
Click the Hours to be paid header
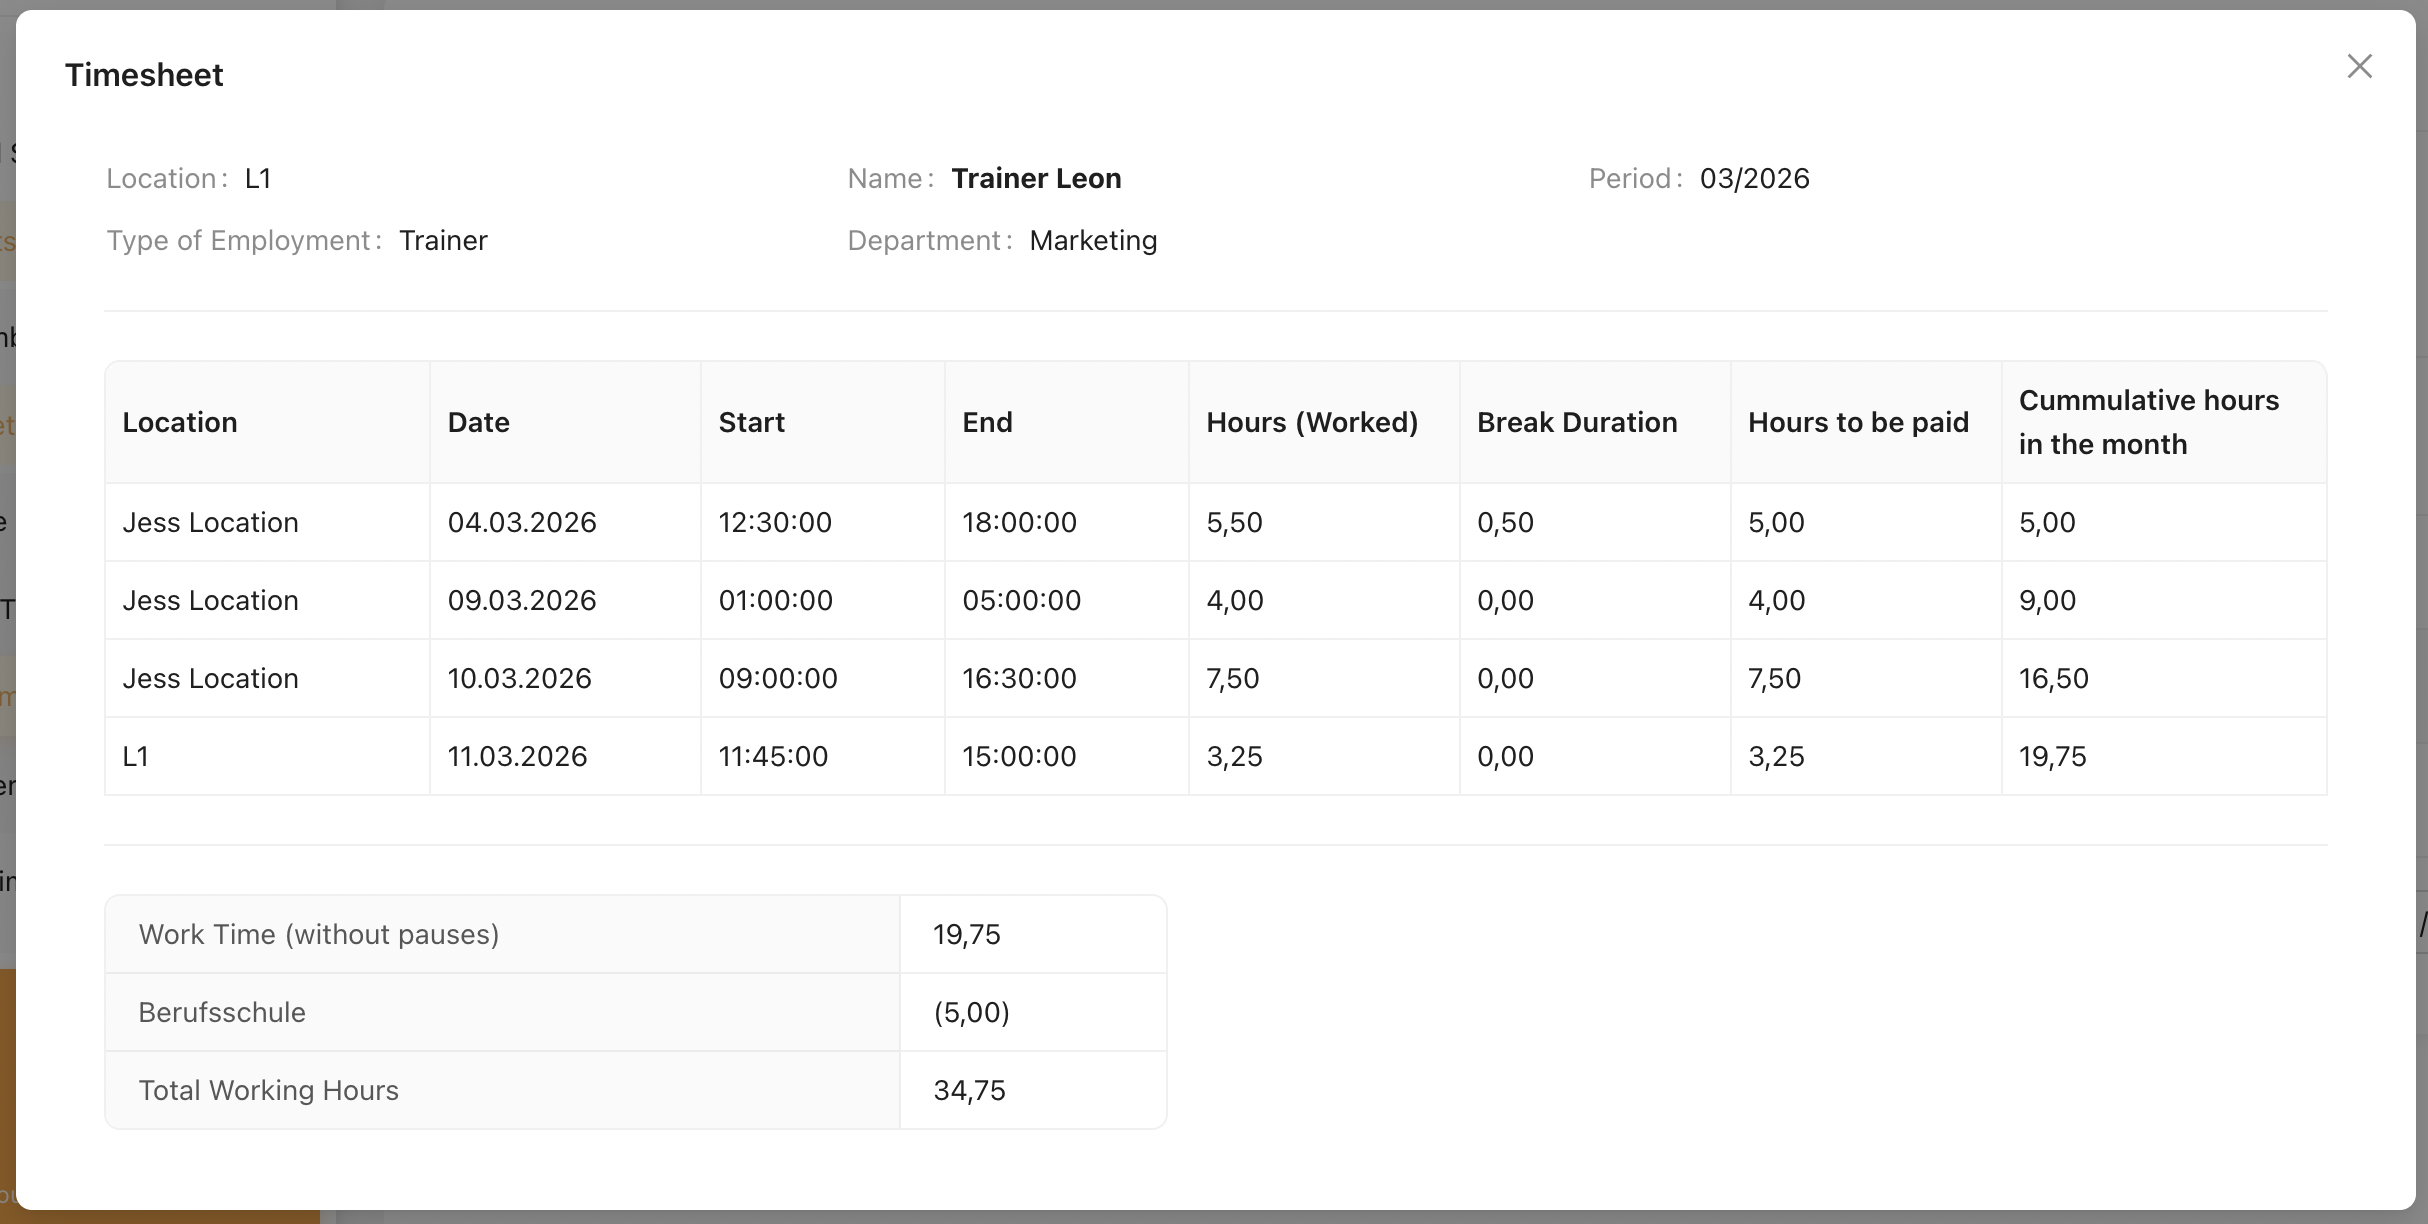pos(1858,422)
